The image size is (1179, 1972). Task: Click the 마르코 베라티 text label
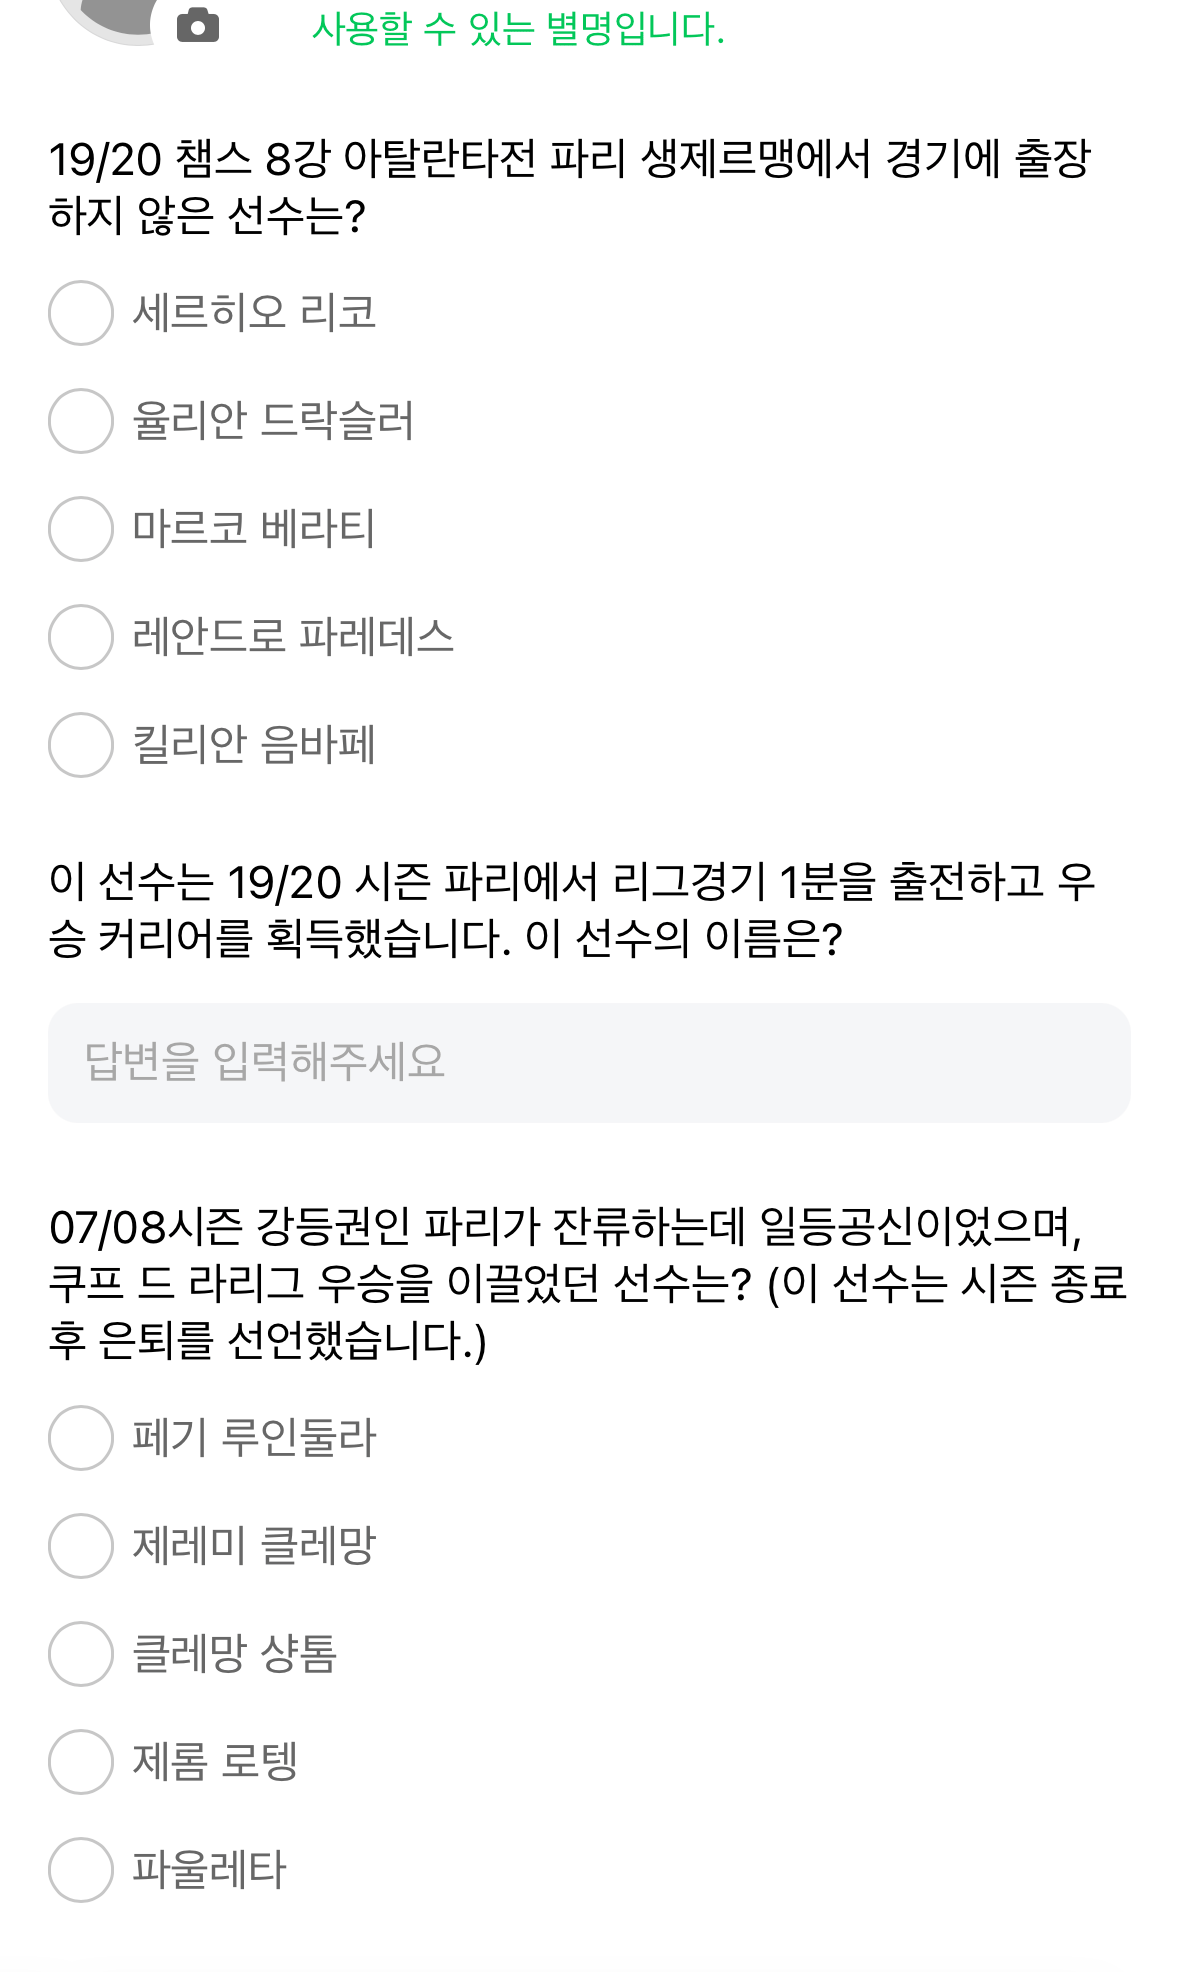[254, 529]
